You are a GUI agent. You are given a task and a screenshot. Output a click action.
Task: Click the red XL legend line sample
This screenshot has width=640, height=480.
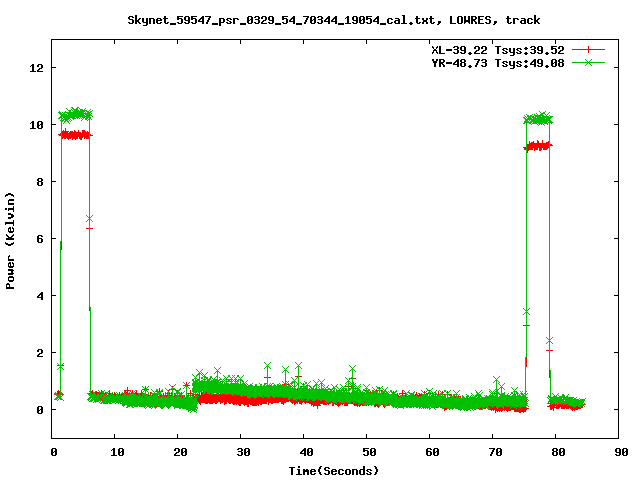coord(588,50)
